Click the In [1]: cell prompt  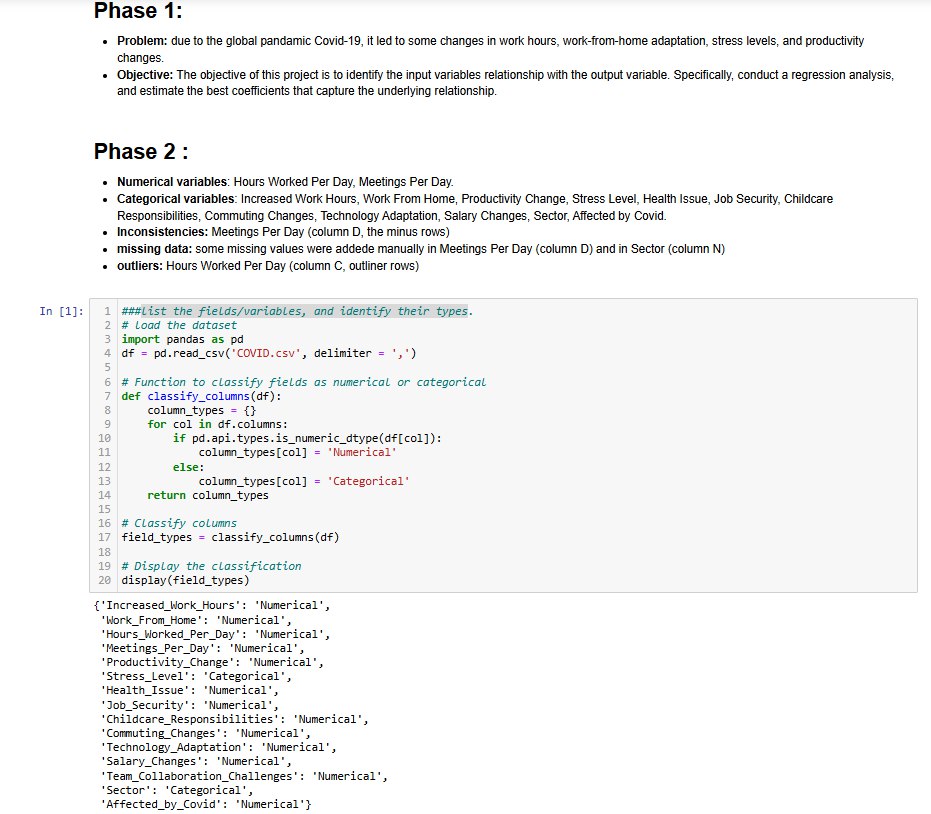(58, 311)
